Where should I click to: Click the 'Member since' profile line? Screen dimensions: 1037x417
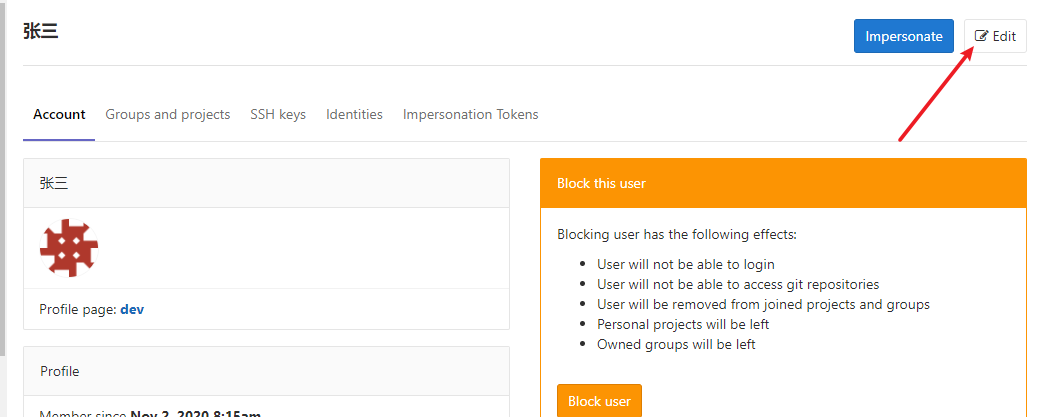(x=150, y=413)
